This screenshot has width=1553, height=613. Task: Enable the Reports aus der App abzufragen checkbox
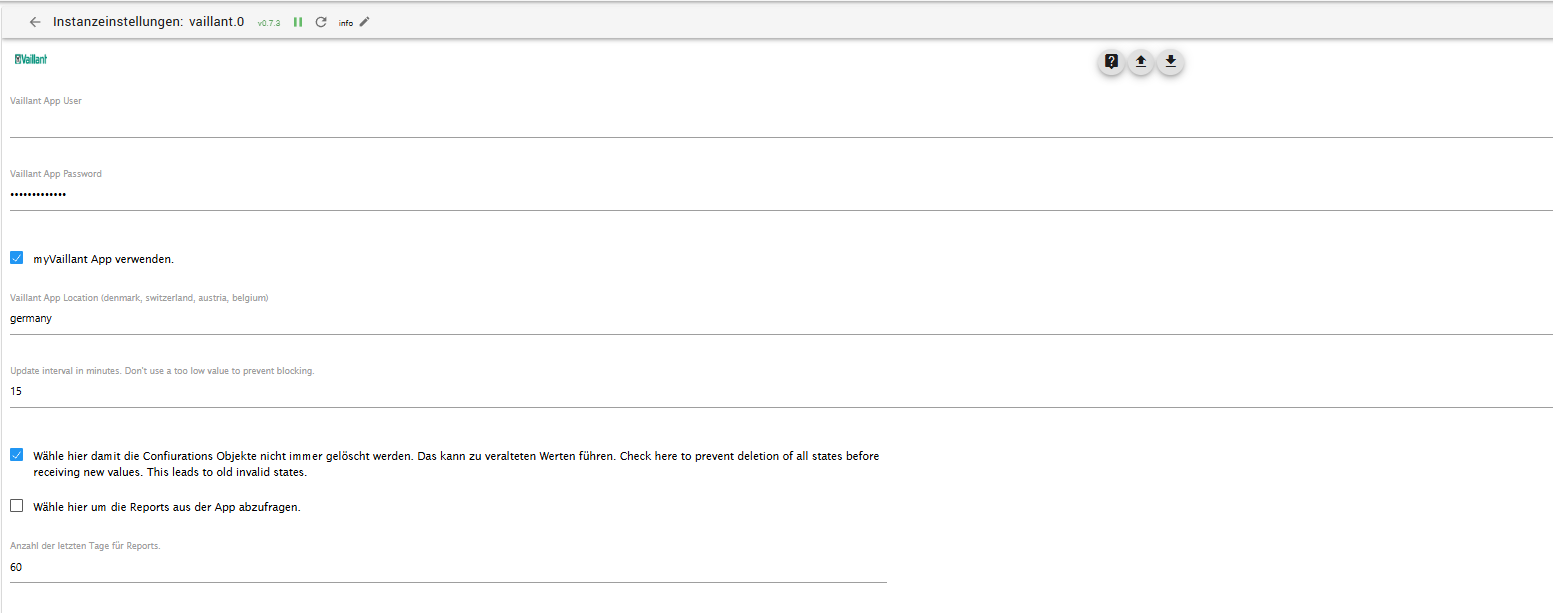(x=17, y=506)
